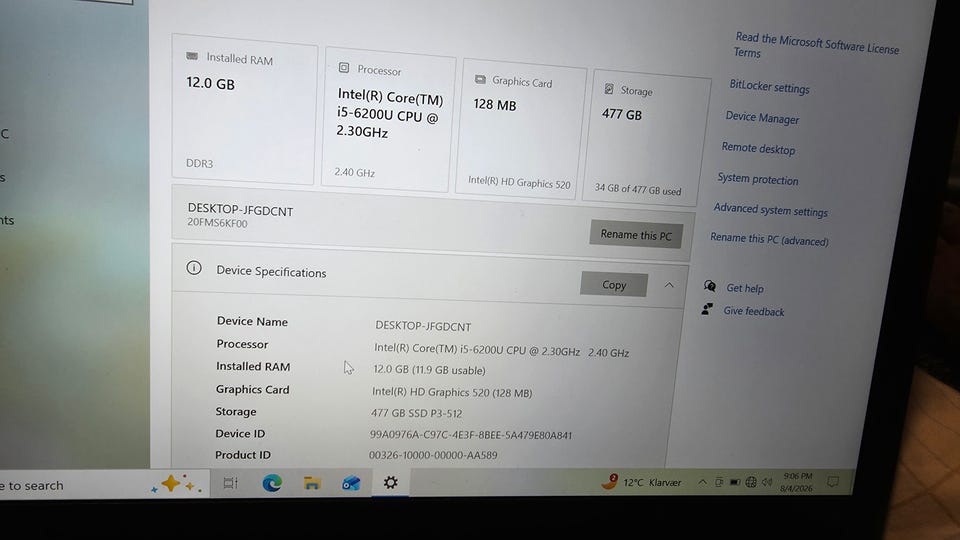Select the Installed RAM 12.0 GB card

tap(244, 109)
